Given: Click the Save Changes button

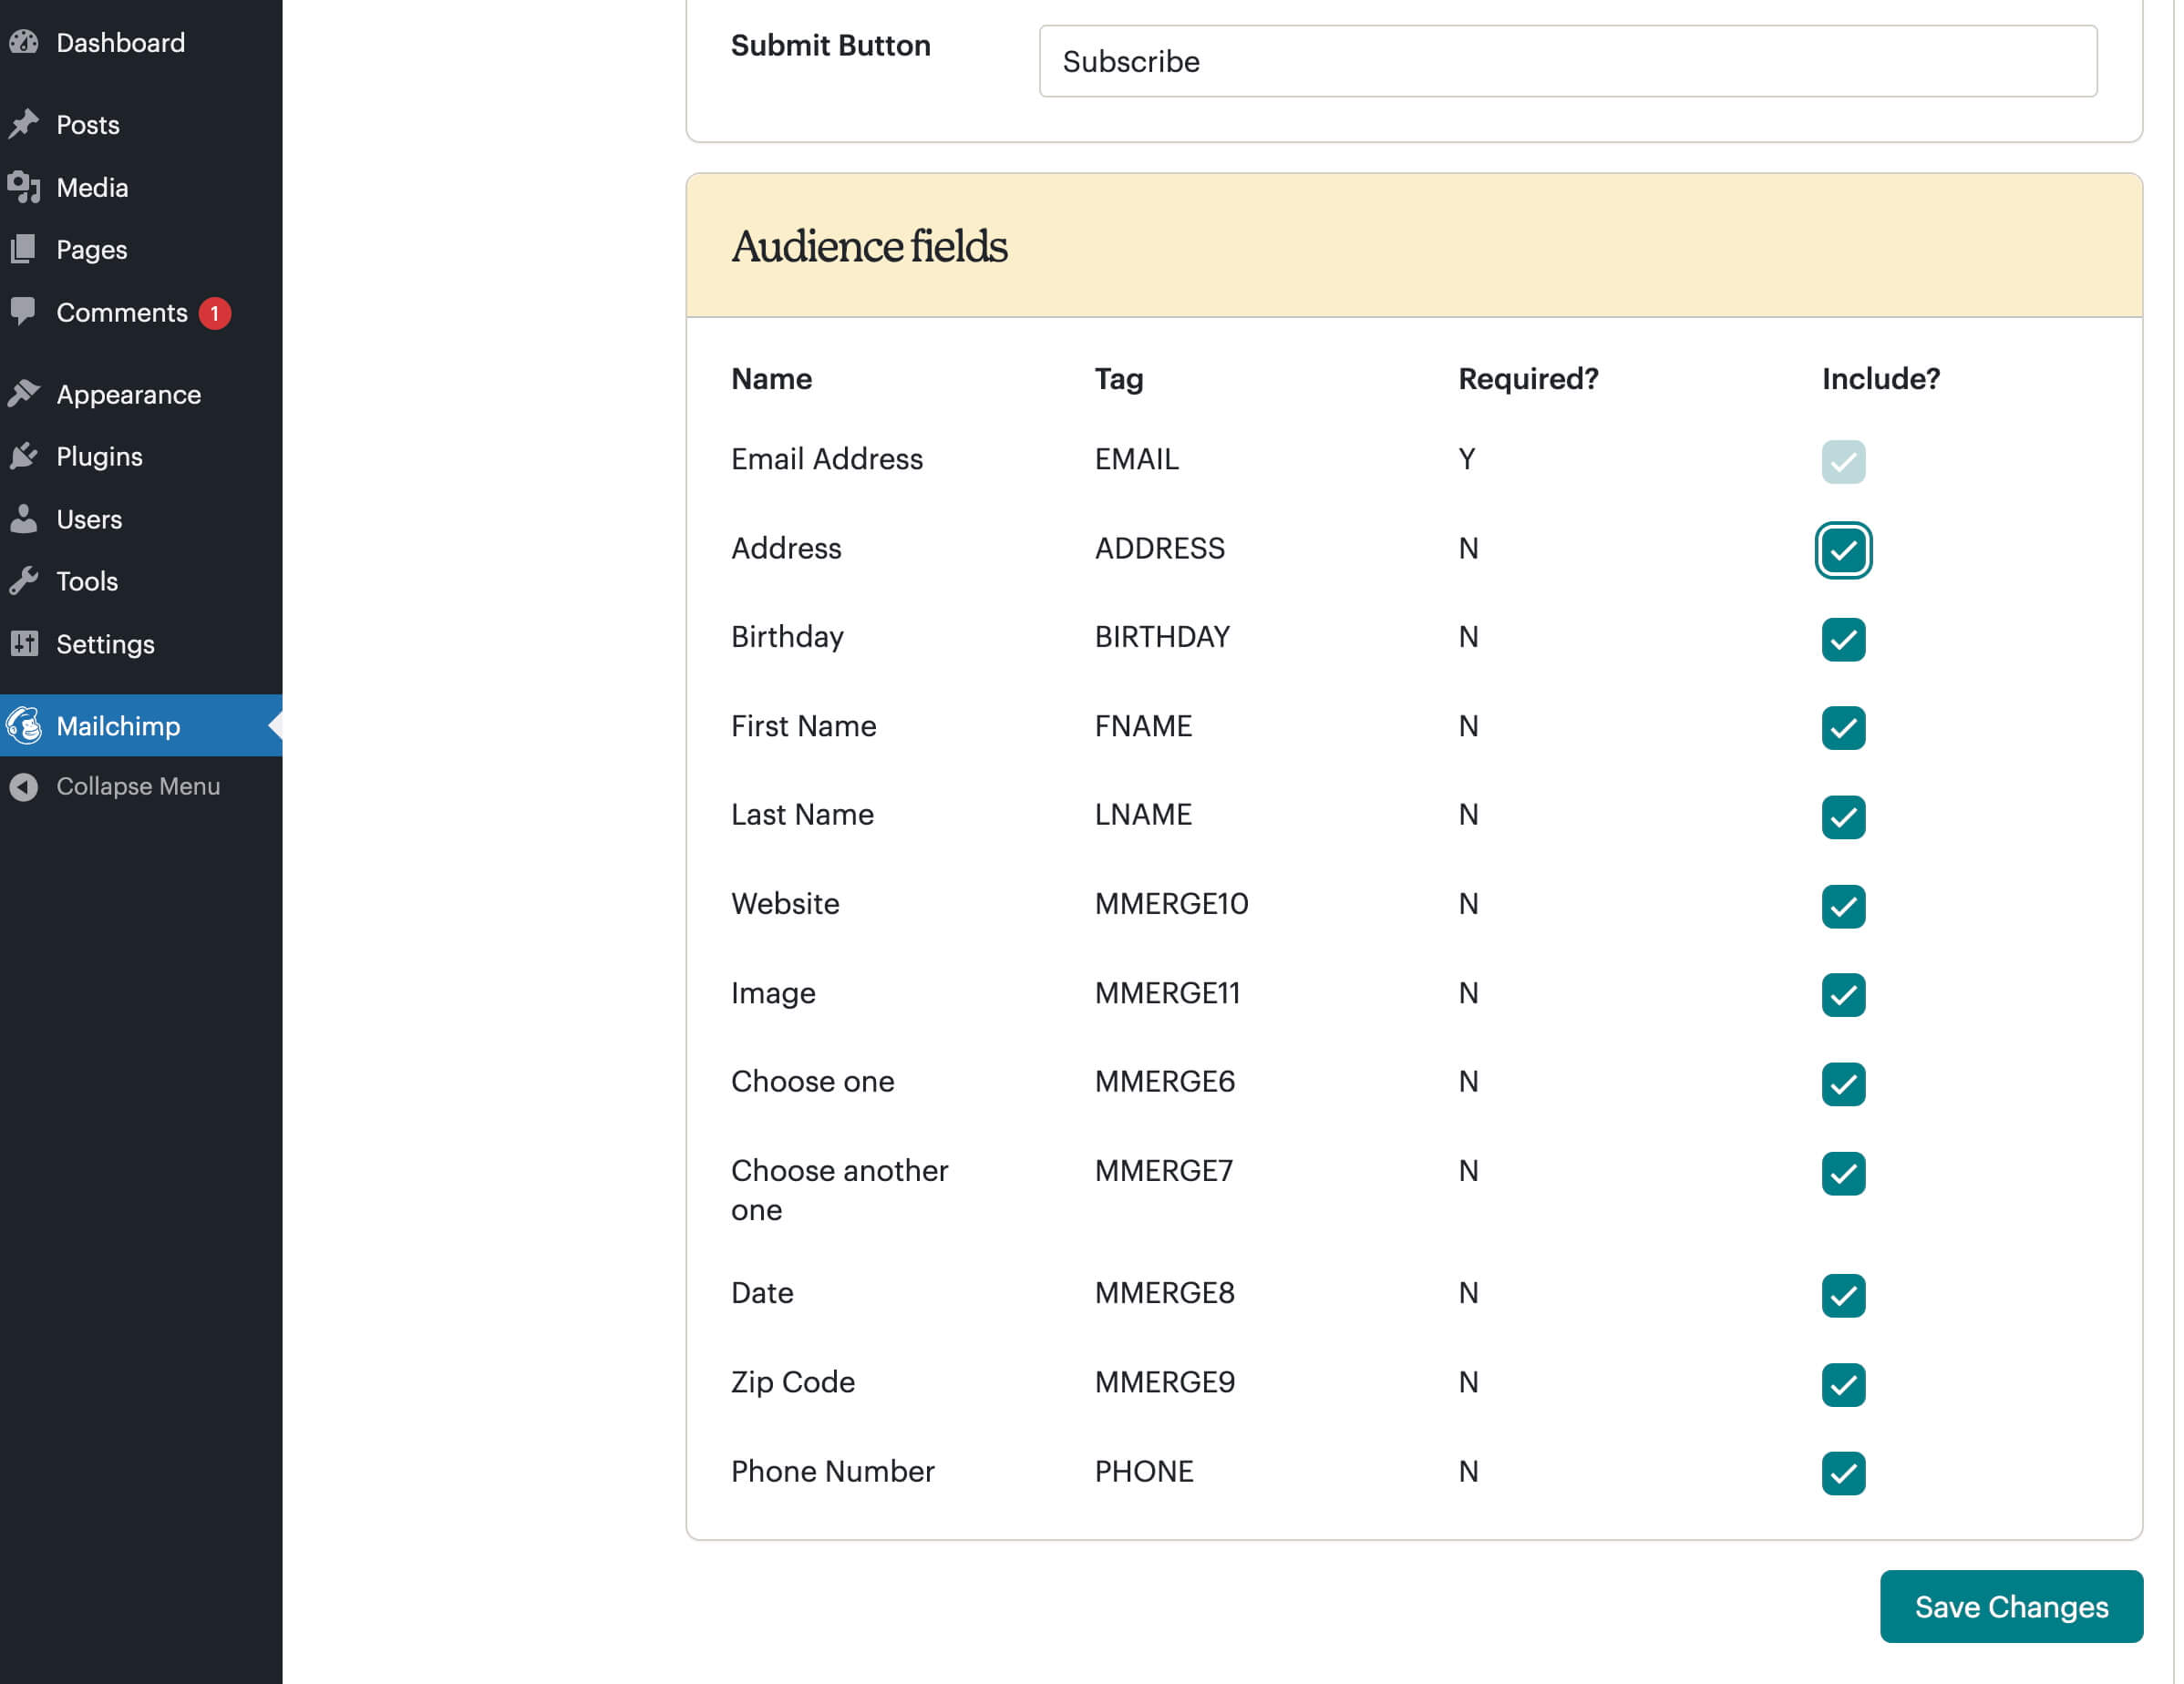Looking at the screenshot, I should tap(2011, 1606).
